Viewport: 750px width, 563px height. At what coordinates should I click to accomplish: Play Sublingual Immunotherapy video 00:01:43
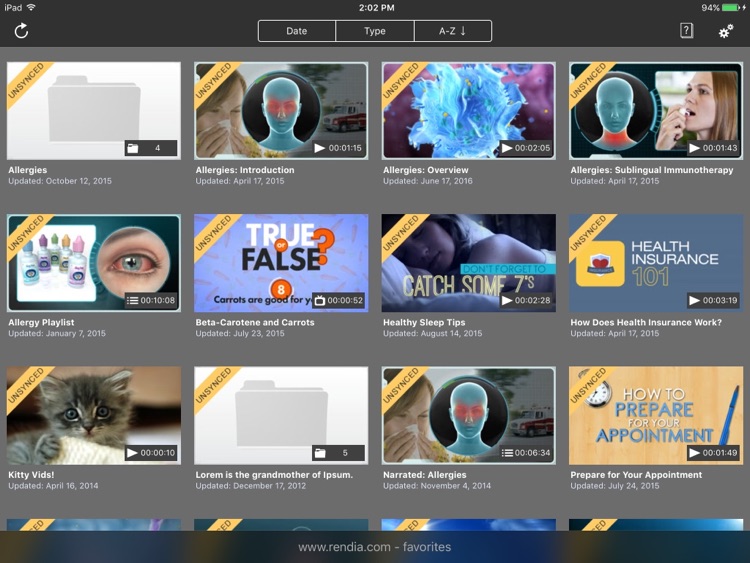713,148
